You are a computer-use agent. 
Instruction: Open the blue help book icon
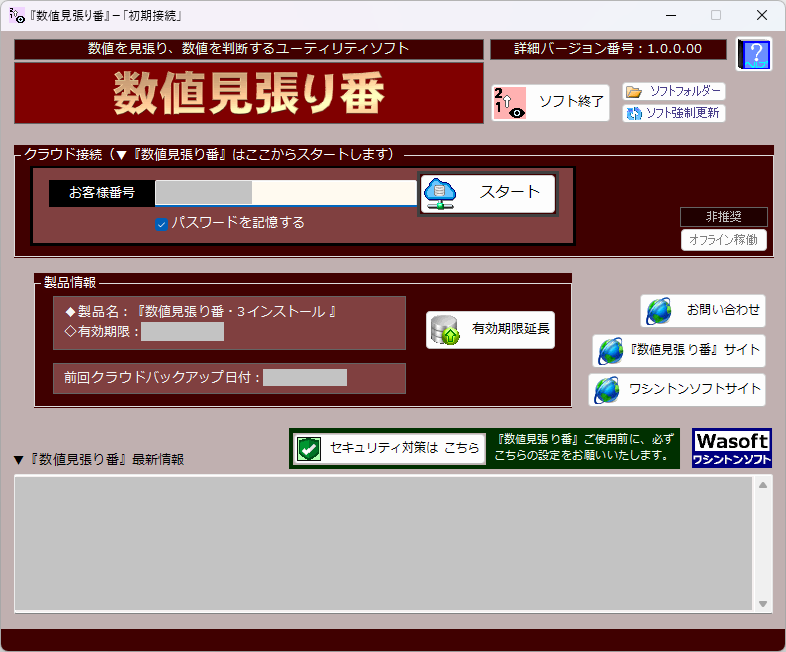[x=754, y=54]
